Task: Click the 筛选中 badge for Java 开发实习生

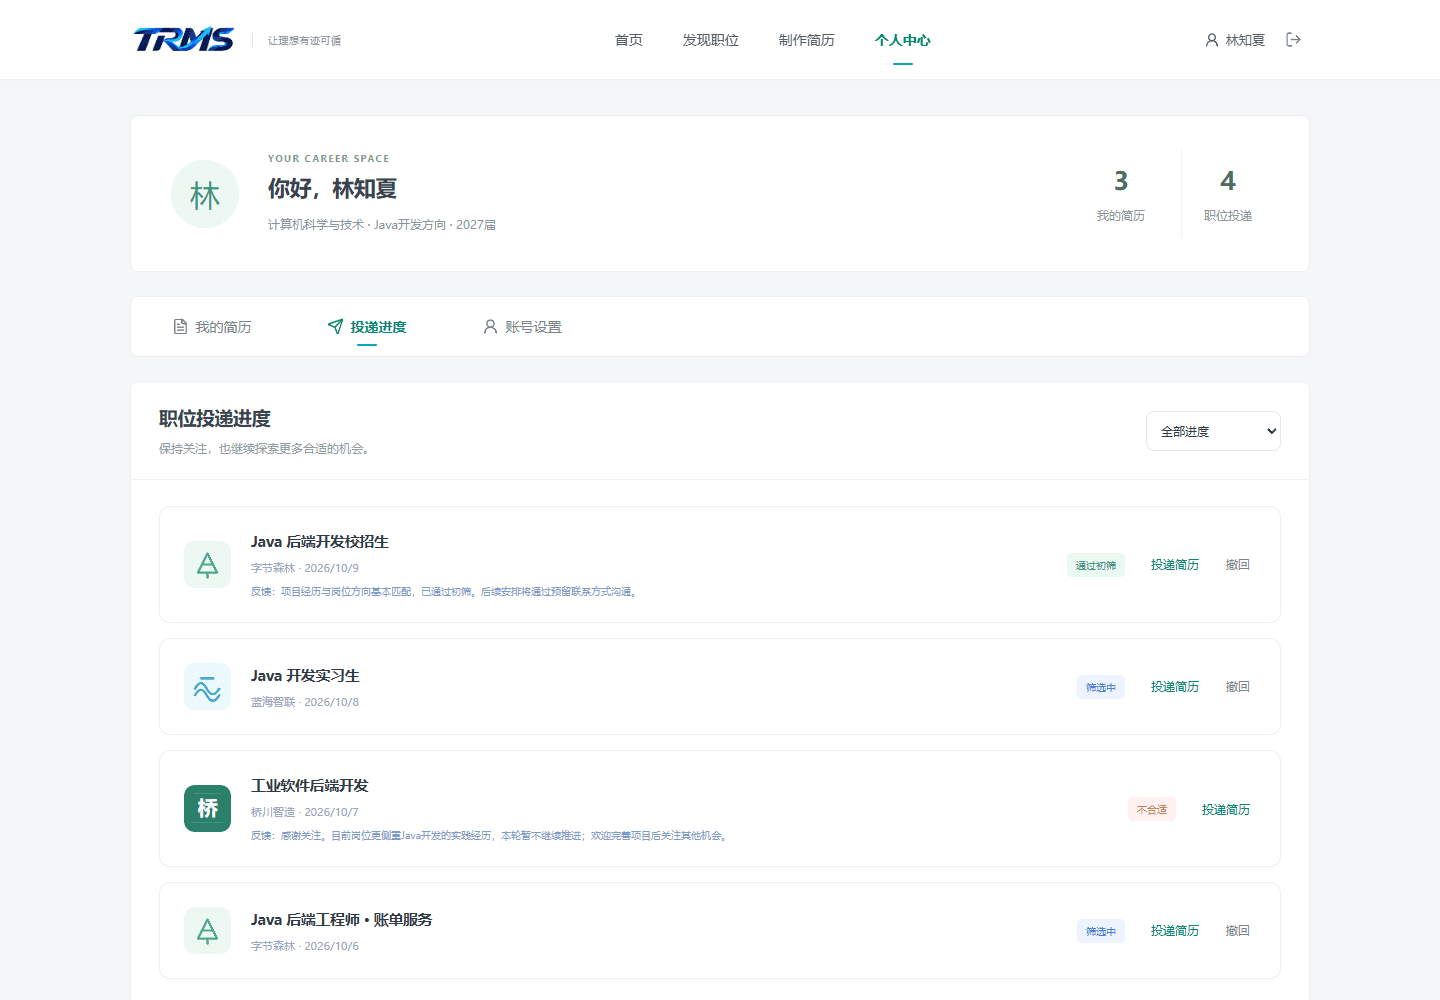Action: point(1101,687)
